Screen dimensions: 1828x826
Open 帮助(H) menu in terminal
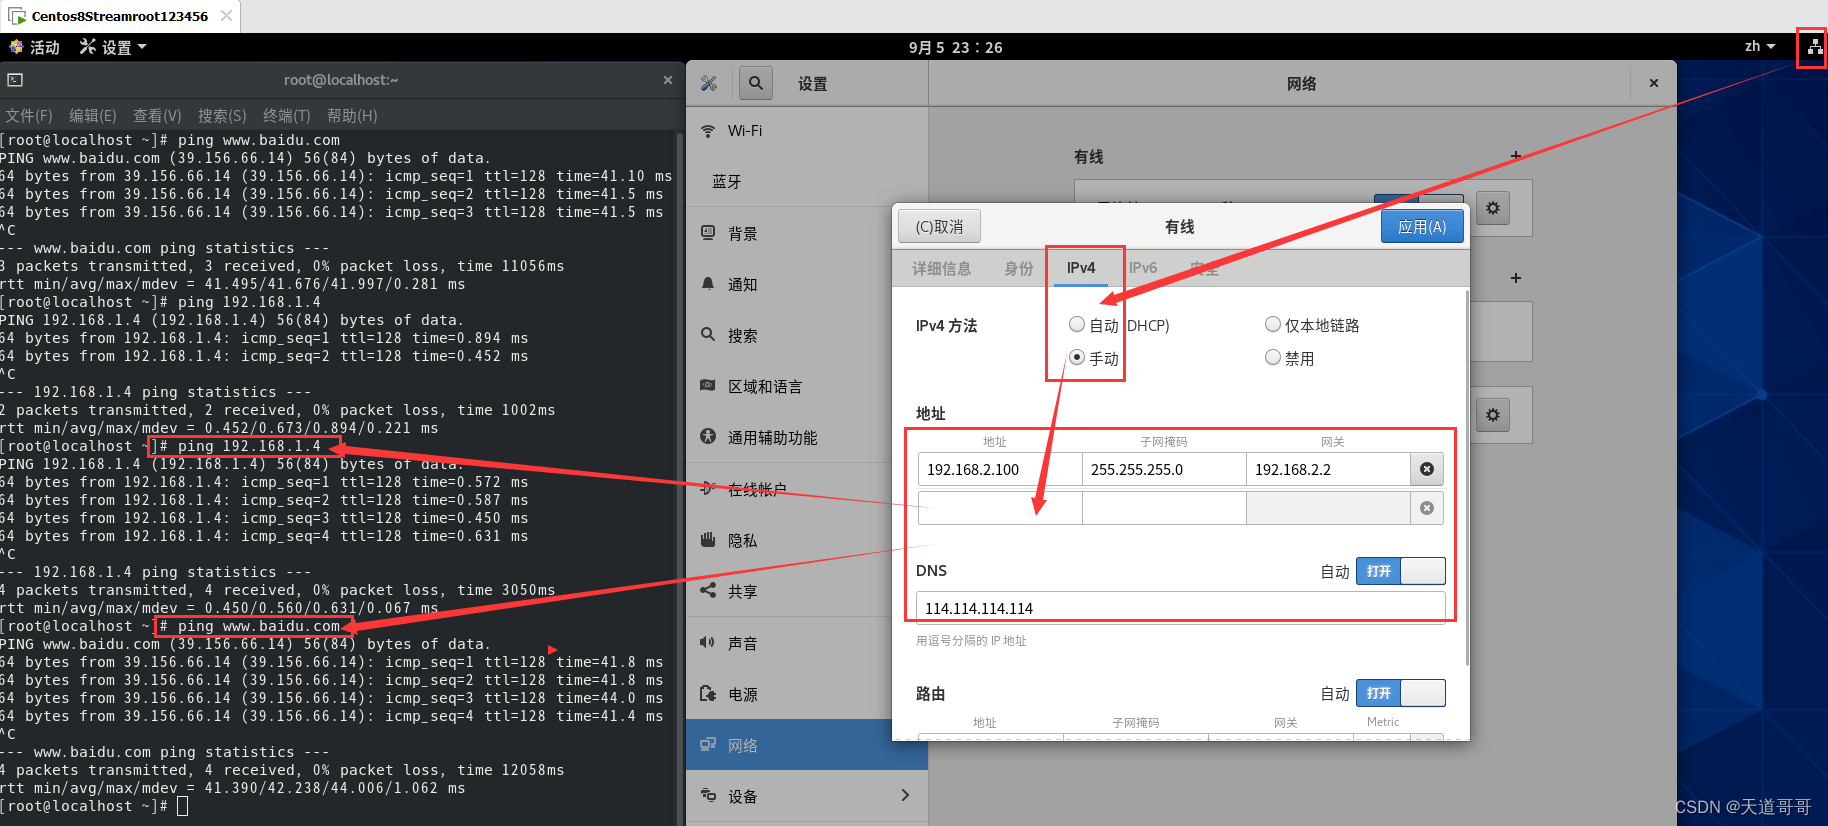click(x=352, y=116)
